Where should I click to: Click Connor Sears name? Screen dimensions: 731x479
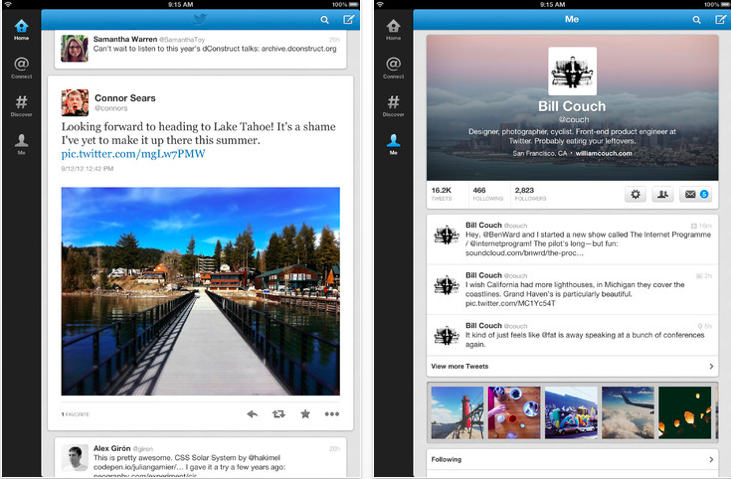click(125, 98)
